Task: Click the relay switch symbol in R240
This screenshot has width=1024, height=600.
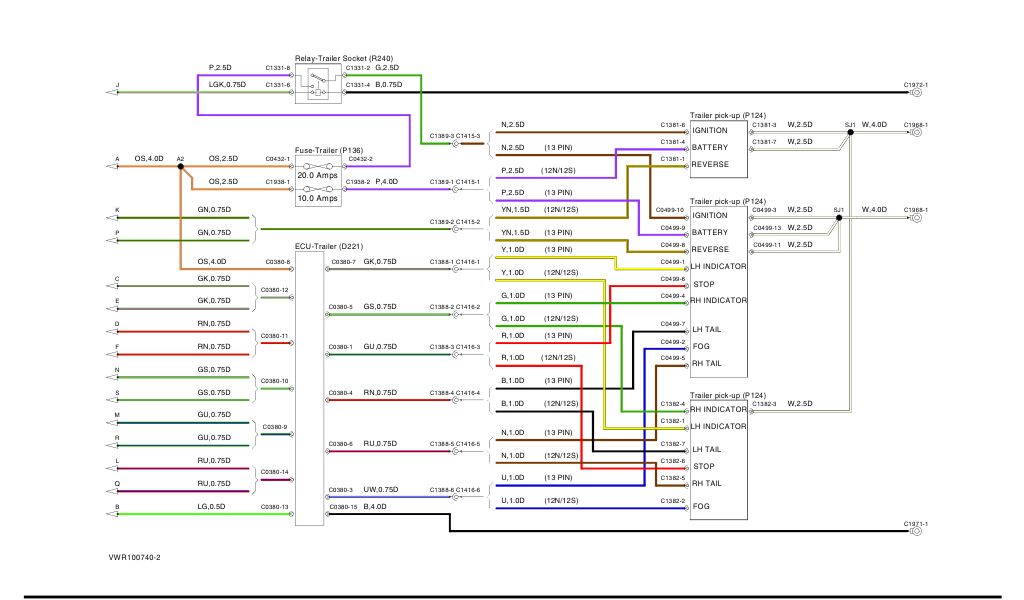Action: tap(318, 86)
